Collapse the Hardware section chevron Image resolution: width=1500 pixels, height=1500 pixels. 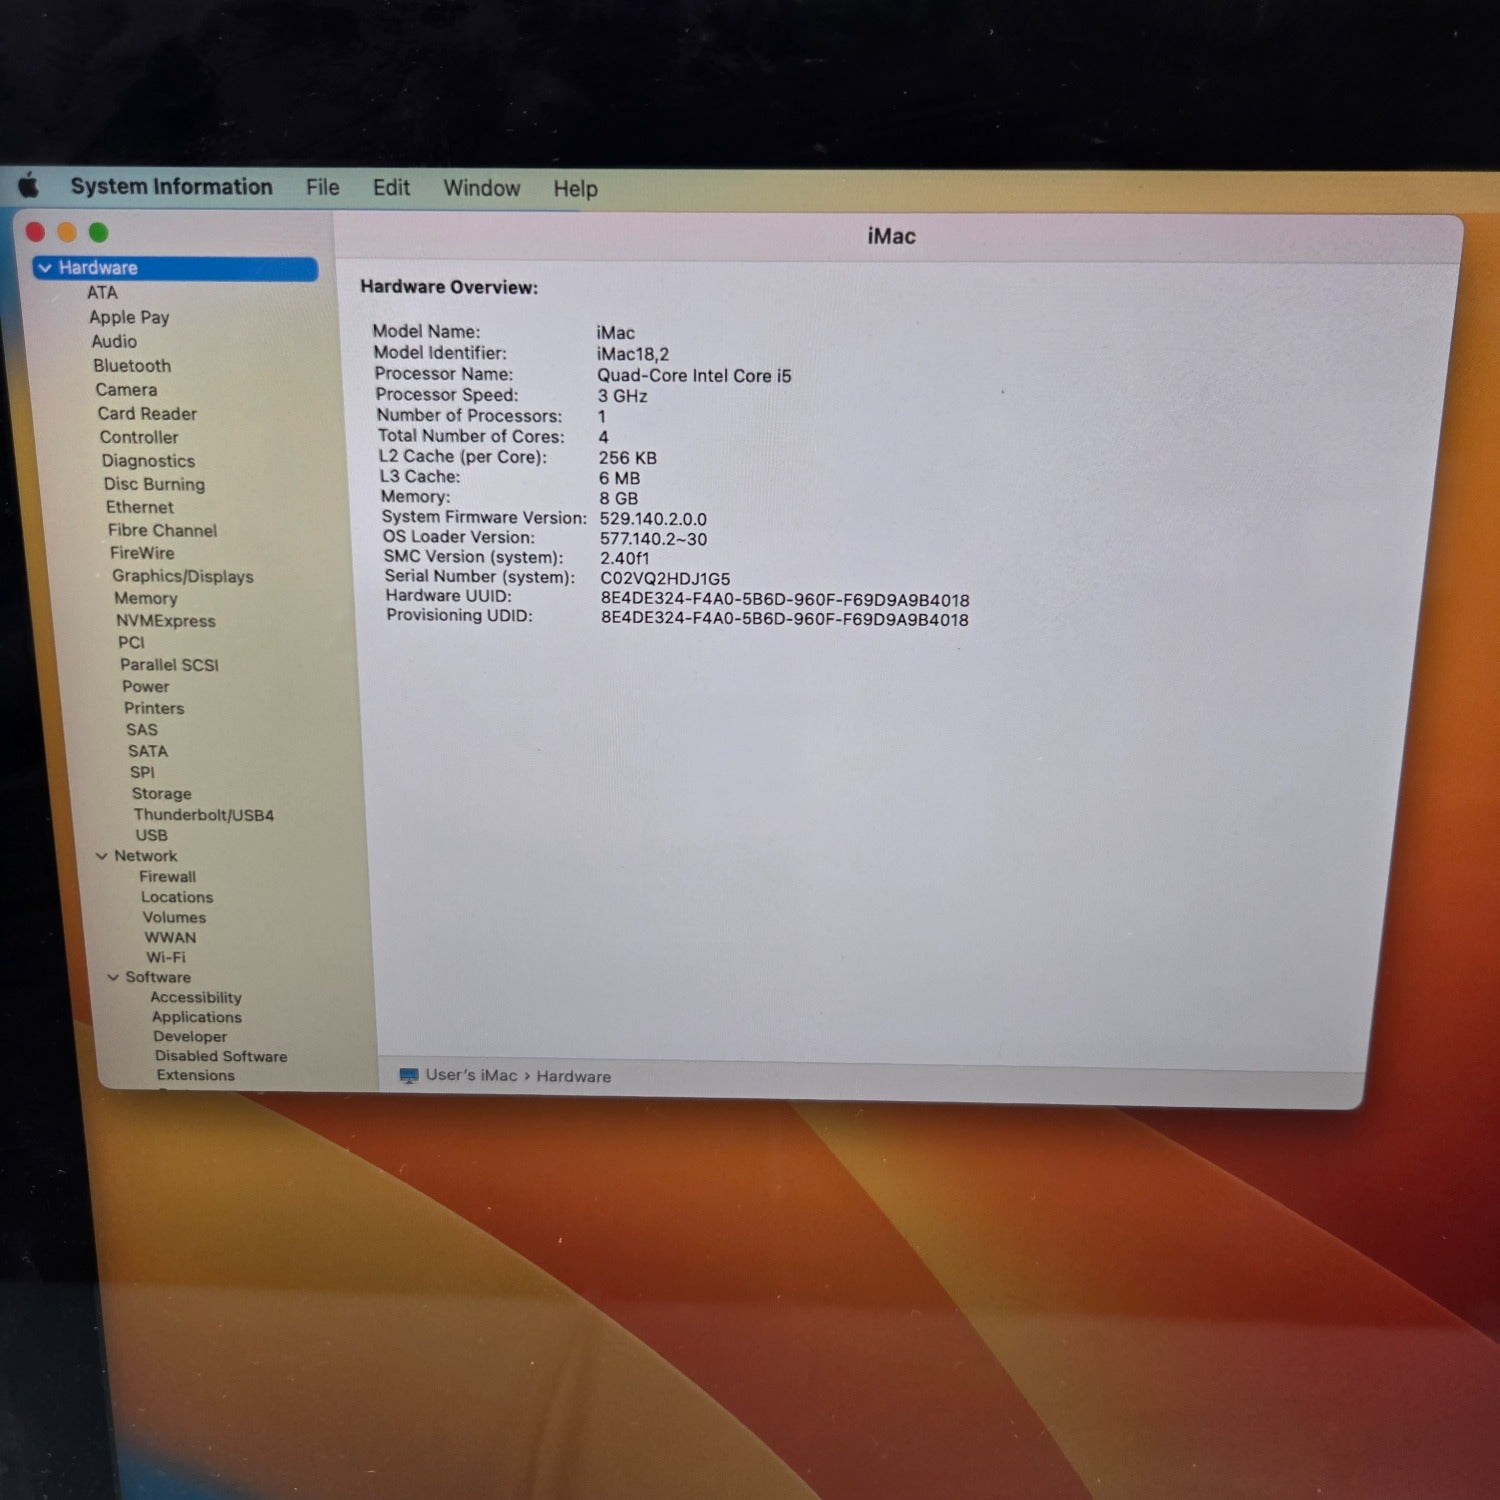point(45,268)
